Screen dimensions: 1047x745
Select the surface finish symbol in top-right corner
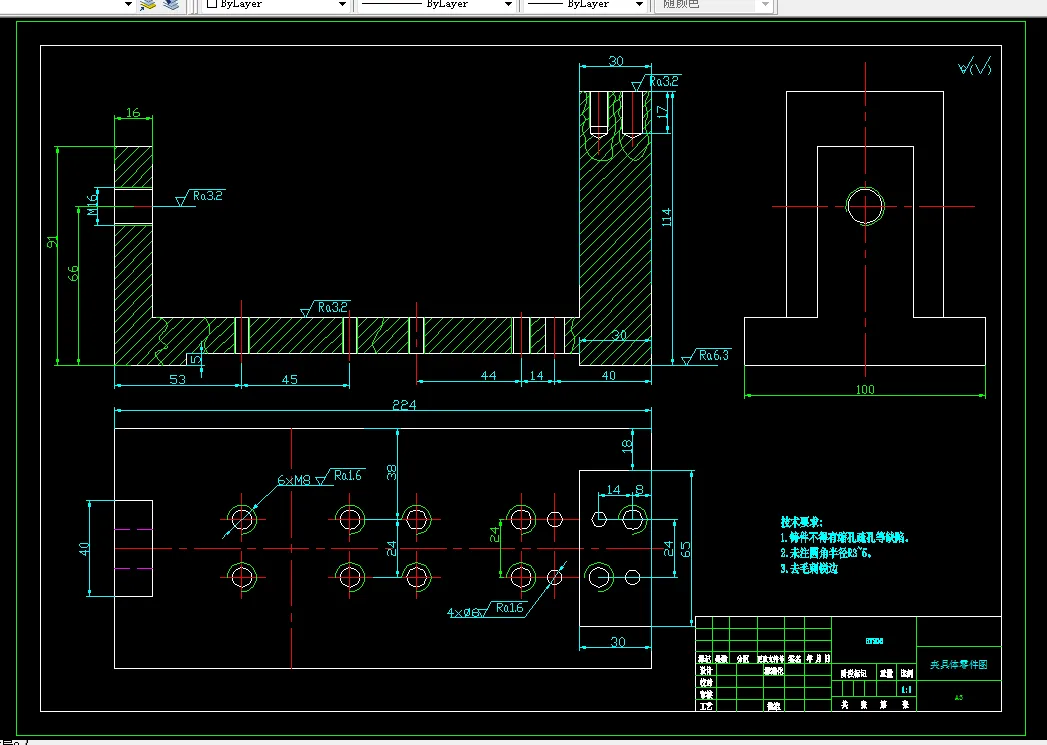pyautogui.click(x=974, y=68)
